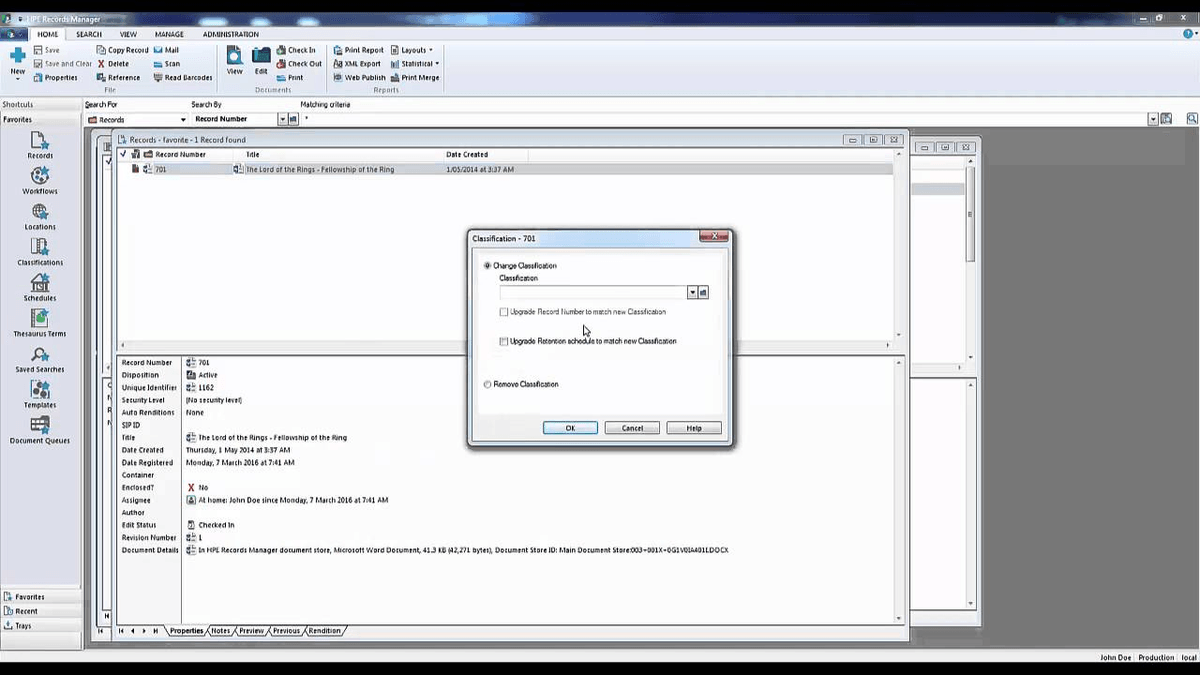Click the Delete ribbon command

pos(113,64)
